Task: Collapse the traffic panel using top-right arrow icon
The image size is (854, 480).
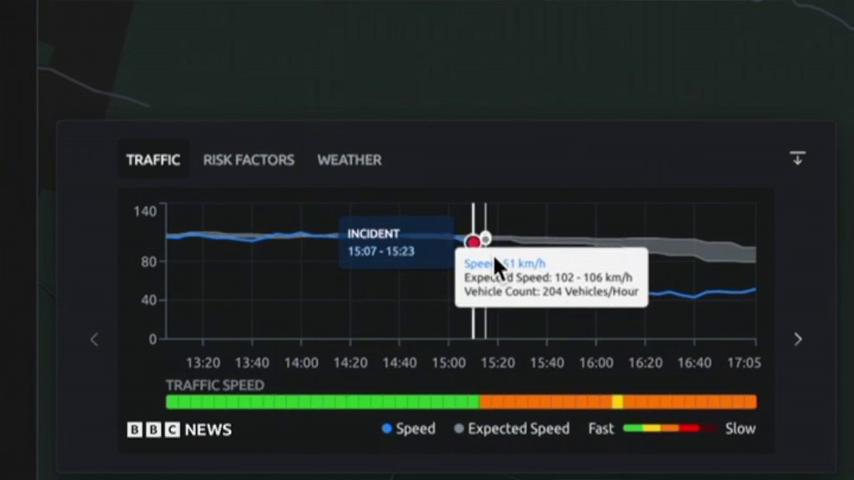Action: 797,159
